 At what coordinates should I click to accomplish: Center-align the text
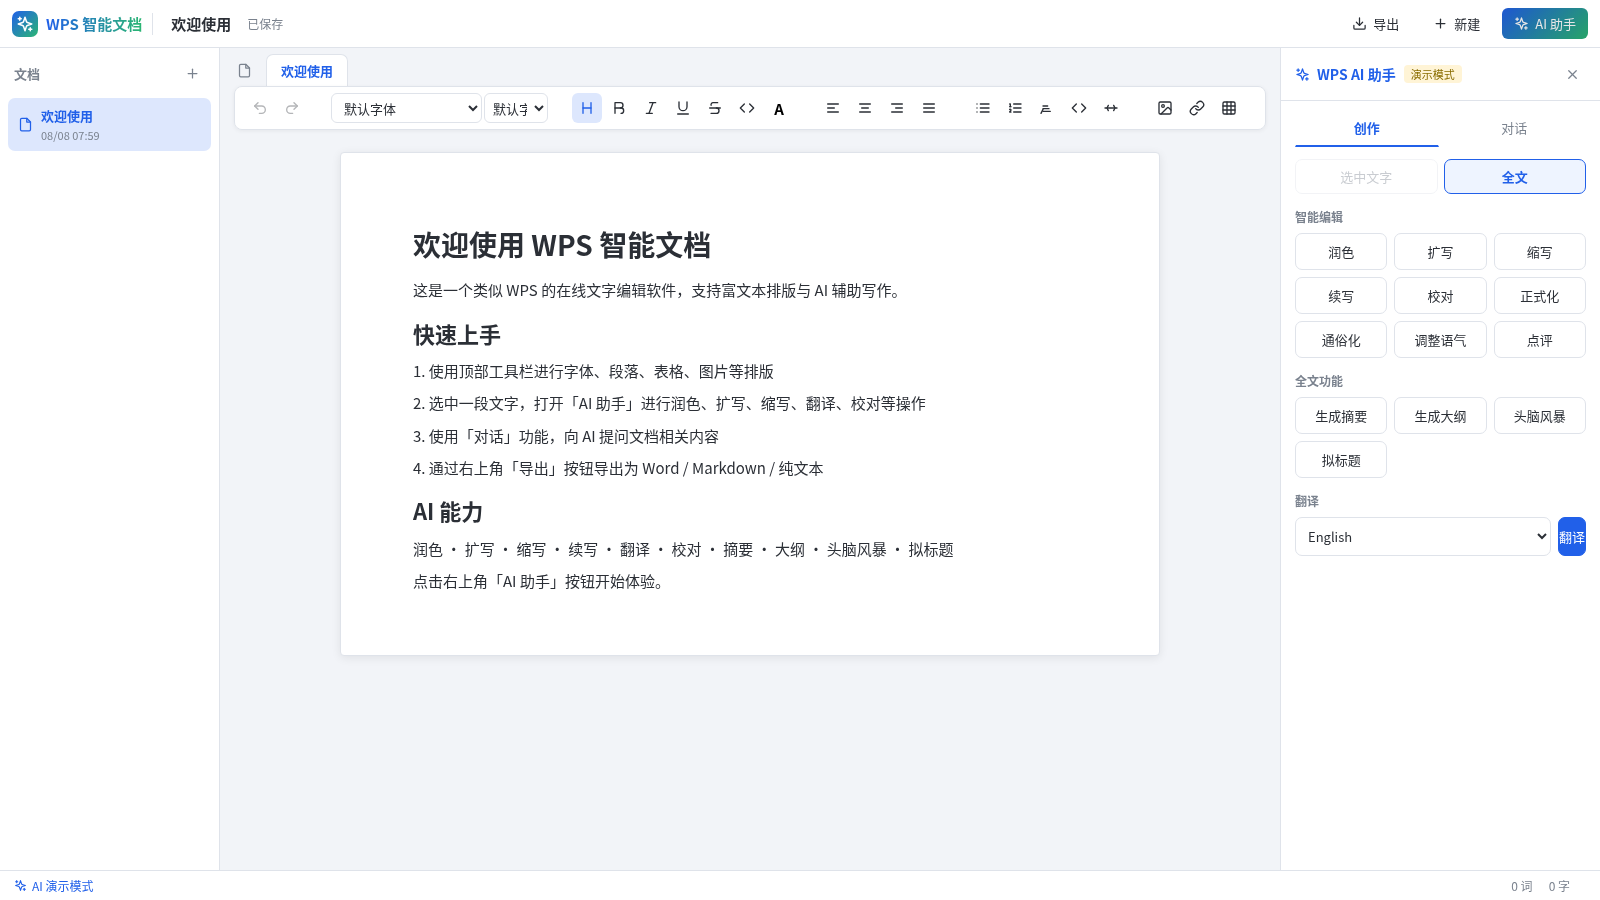pyautogui.click(x=865, y=108)
